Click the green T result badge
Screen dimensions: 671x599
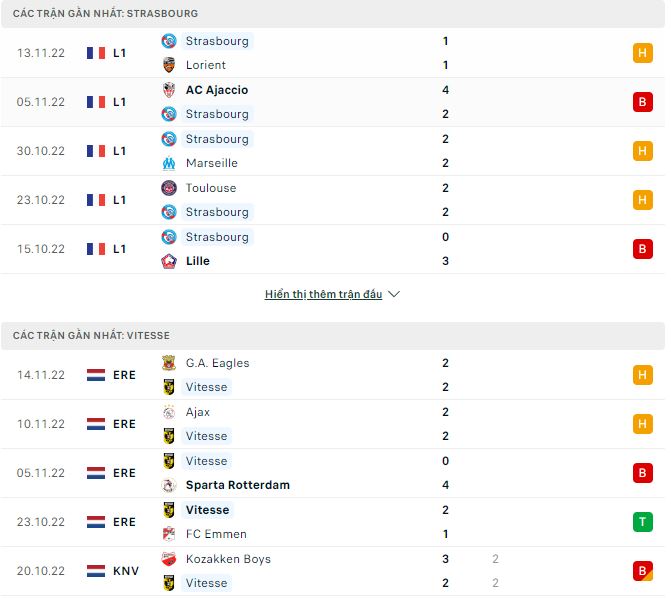(643, 522)
